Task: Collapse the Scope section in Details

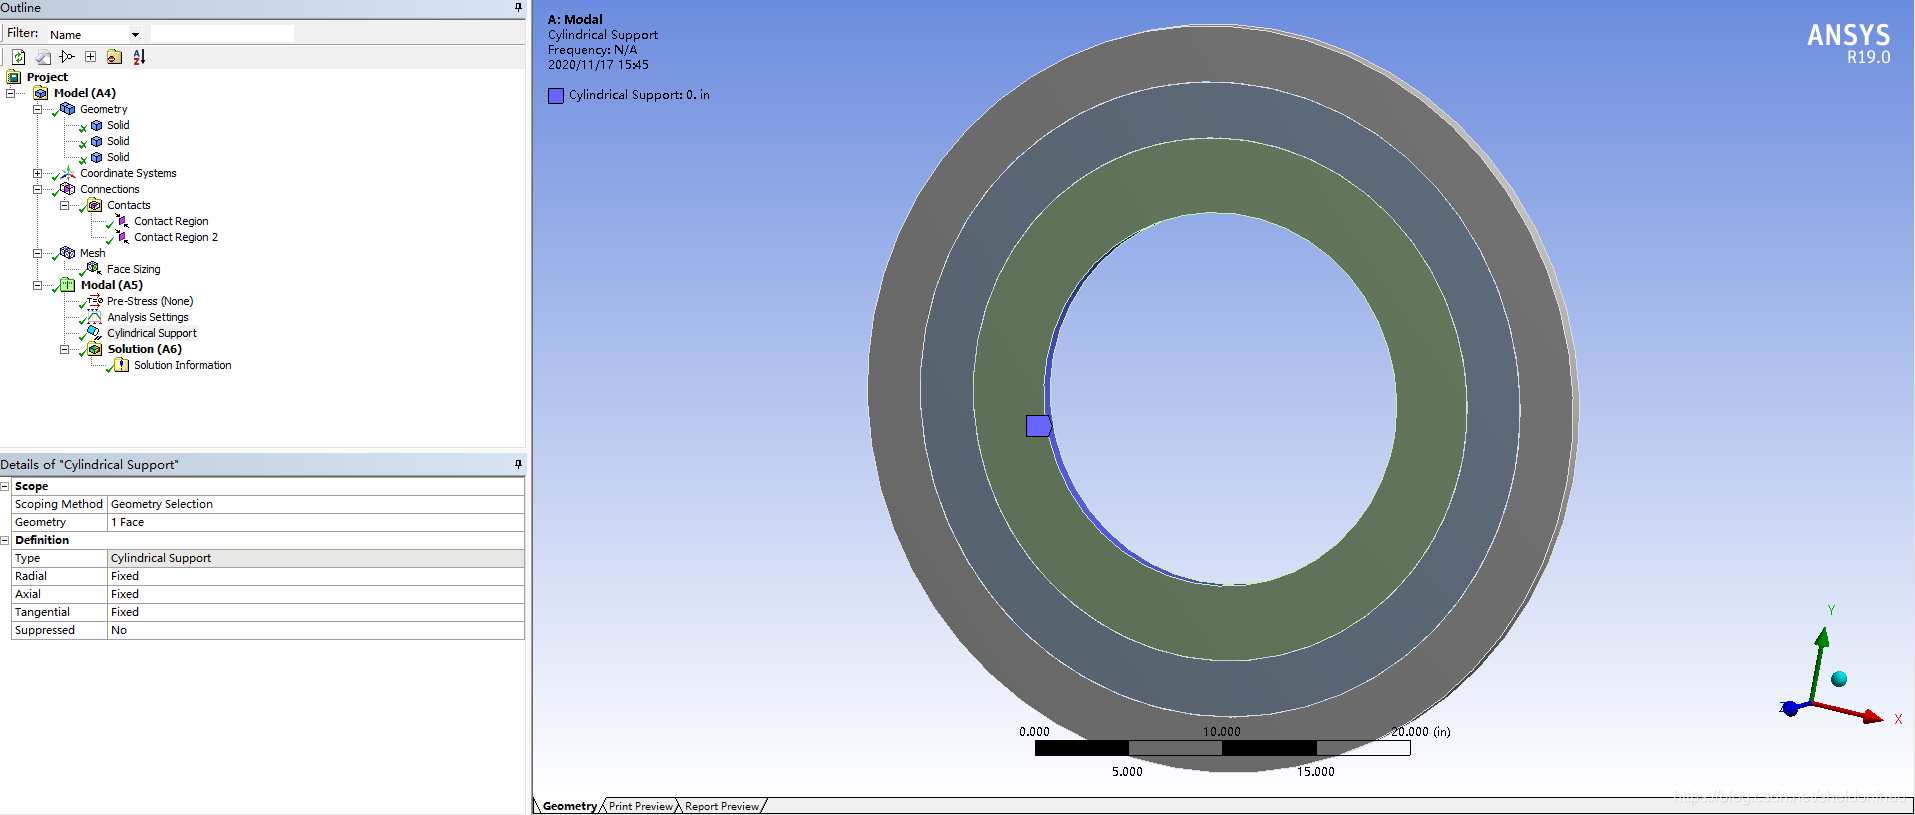Action: tap(5, 486)
